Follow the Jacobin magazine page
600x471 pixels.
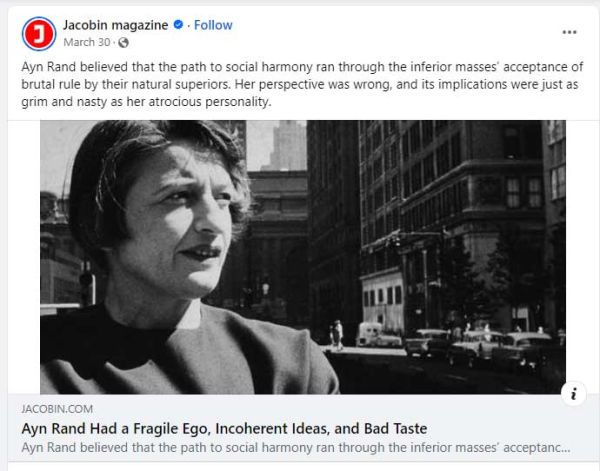pyautogui.click(x=213, y=25)
